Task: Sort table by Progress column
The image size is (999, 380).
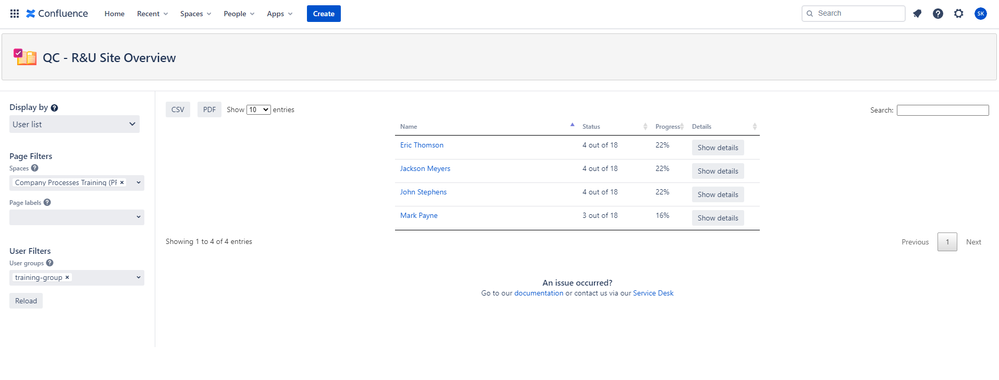Action: tap(669, 126)
